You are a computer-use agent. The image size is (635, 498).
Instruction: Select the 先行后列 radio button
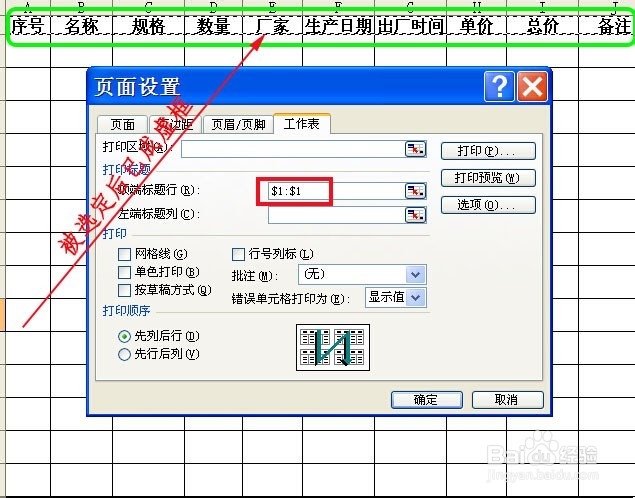[x=124, y=354]
